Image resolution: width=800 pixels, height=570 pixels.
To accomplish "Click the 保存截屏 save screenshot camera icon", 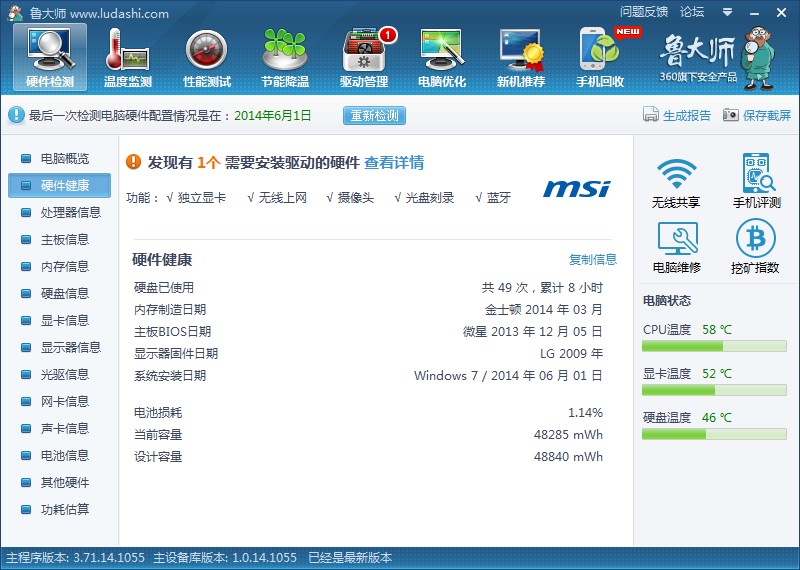I will 731,115.
